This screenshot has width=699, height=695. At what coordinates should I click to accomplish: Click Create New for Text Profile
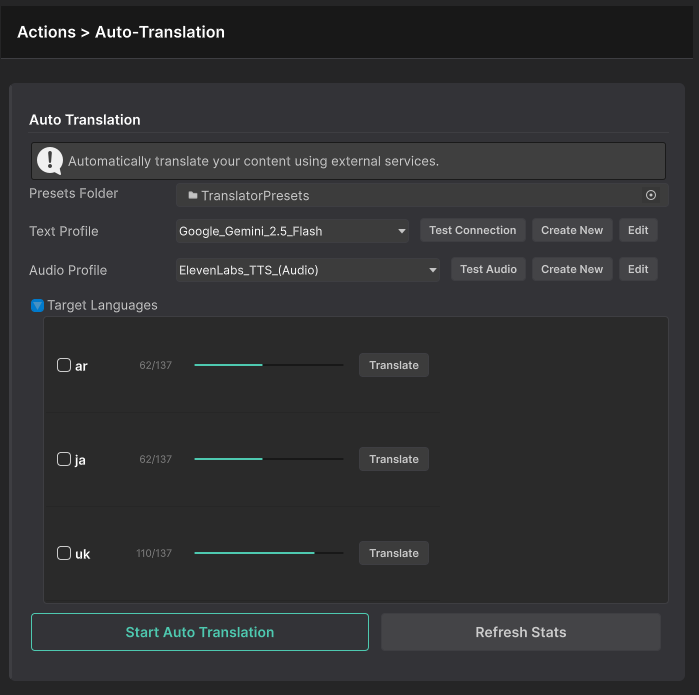572,230
